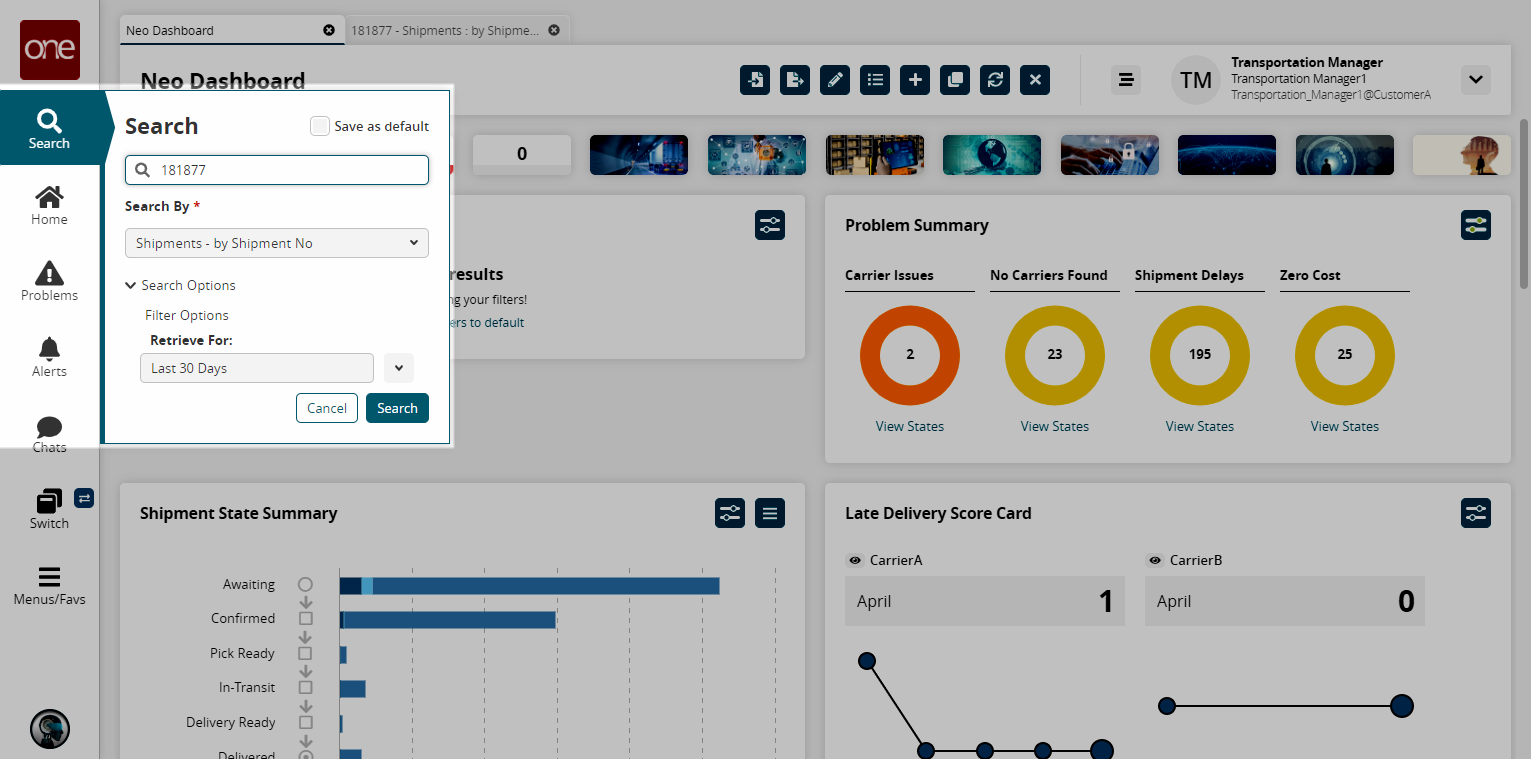
Task: Expand the user profile dropdown
Action: pos(1476,80)
